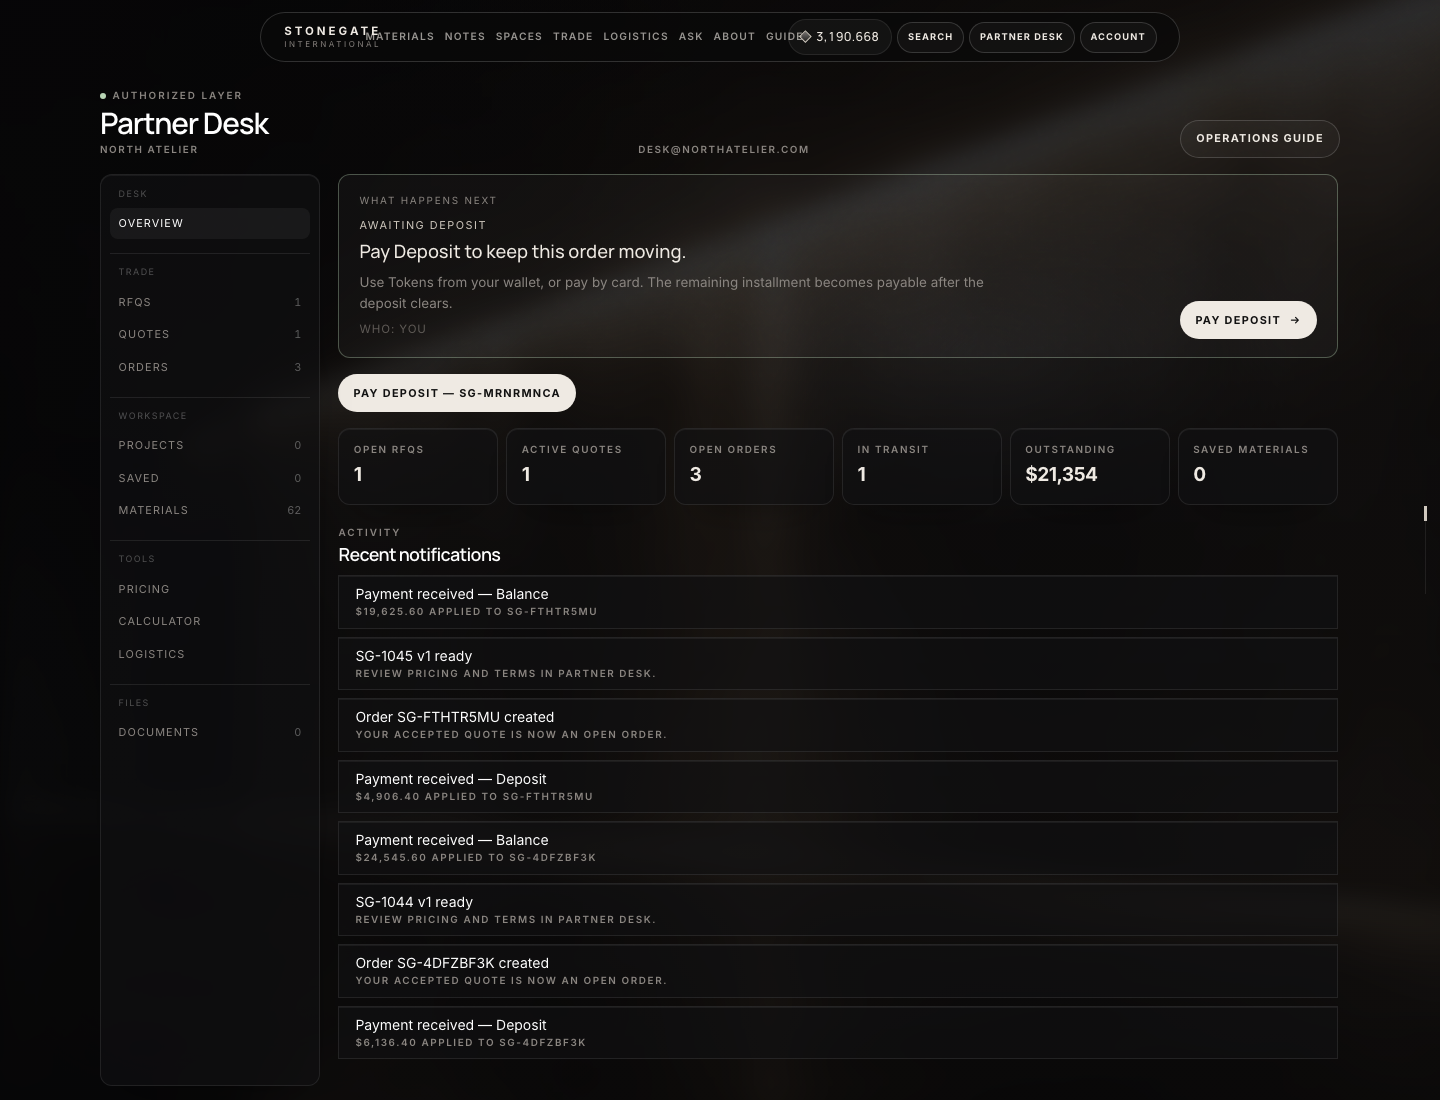Open RFQs in the sidebar
Viewport: 1440px width, 1100px height.
(x=210, y=302)
